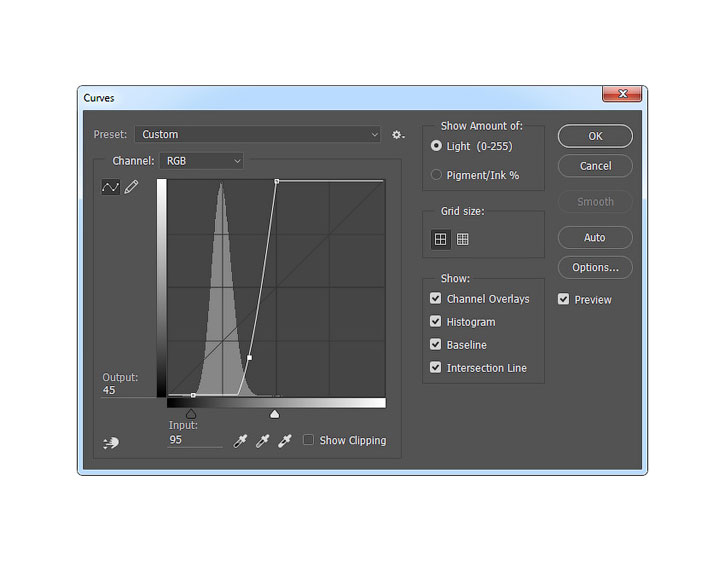725x561 pixels.
Task: Click the Cancel button
Action: pos(595,166)
